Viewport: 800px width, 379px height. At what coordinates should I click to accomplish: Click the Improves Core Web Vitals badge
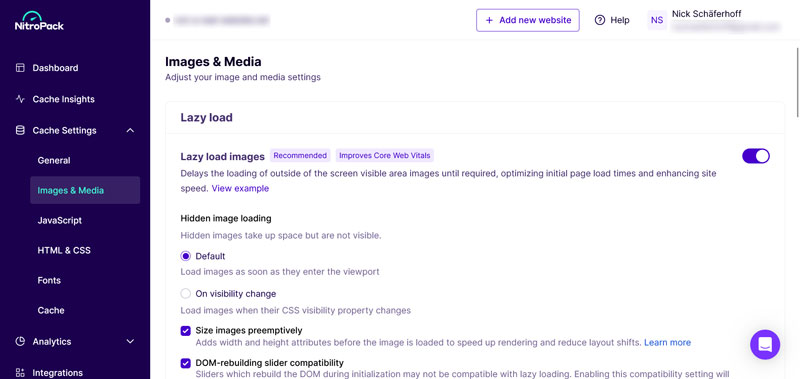pyautogui.click(x=385, y=156)
